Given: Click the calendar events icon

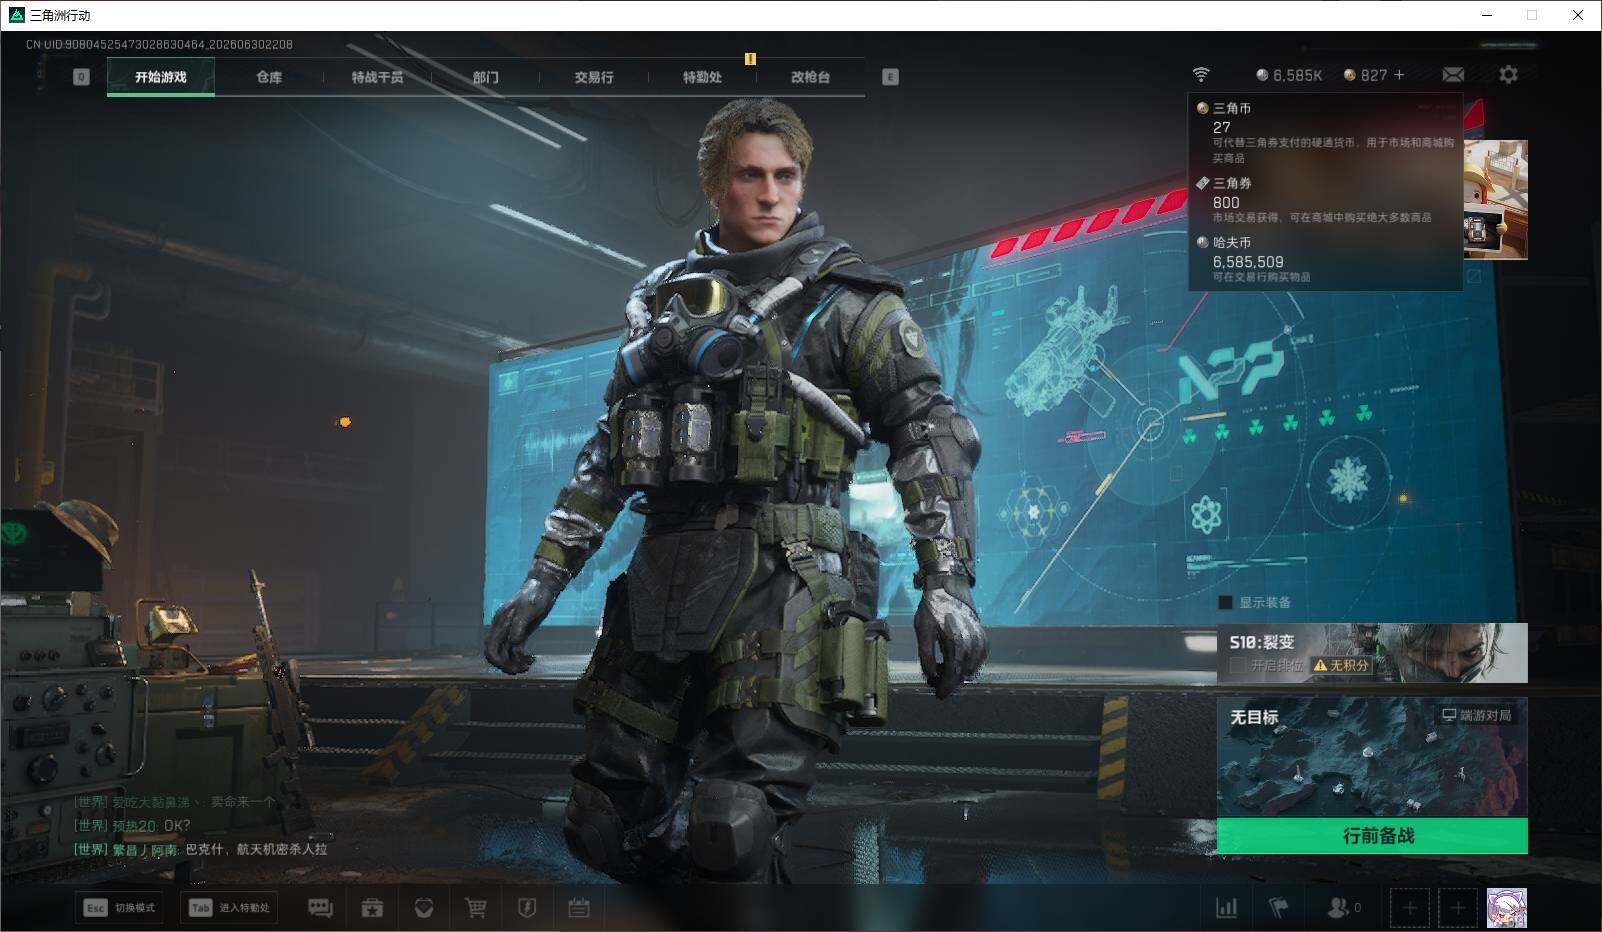Looking at the screenshot, I should click(x=579, y=908).
